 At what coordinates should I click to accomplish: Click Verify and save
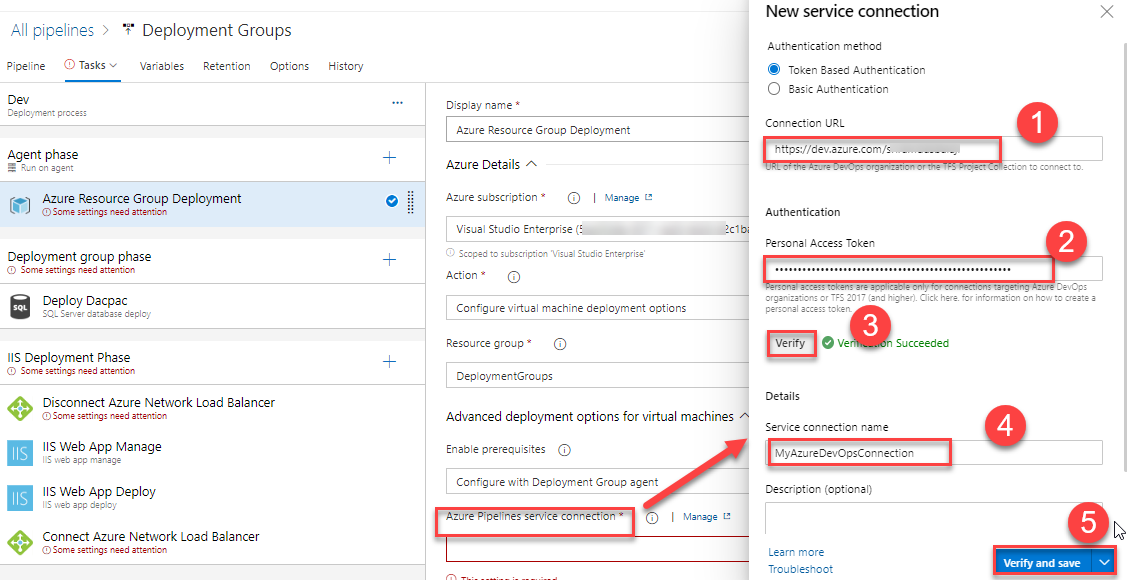tap(1042, 562)
